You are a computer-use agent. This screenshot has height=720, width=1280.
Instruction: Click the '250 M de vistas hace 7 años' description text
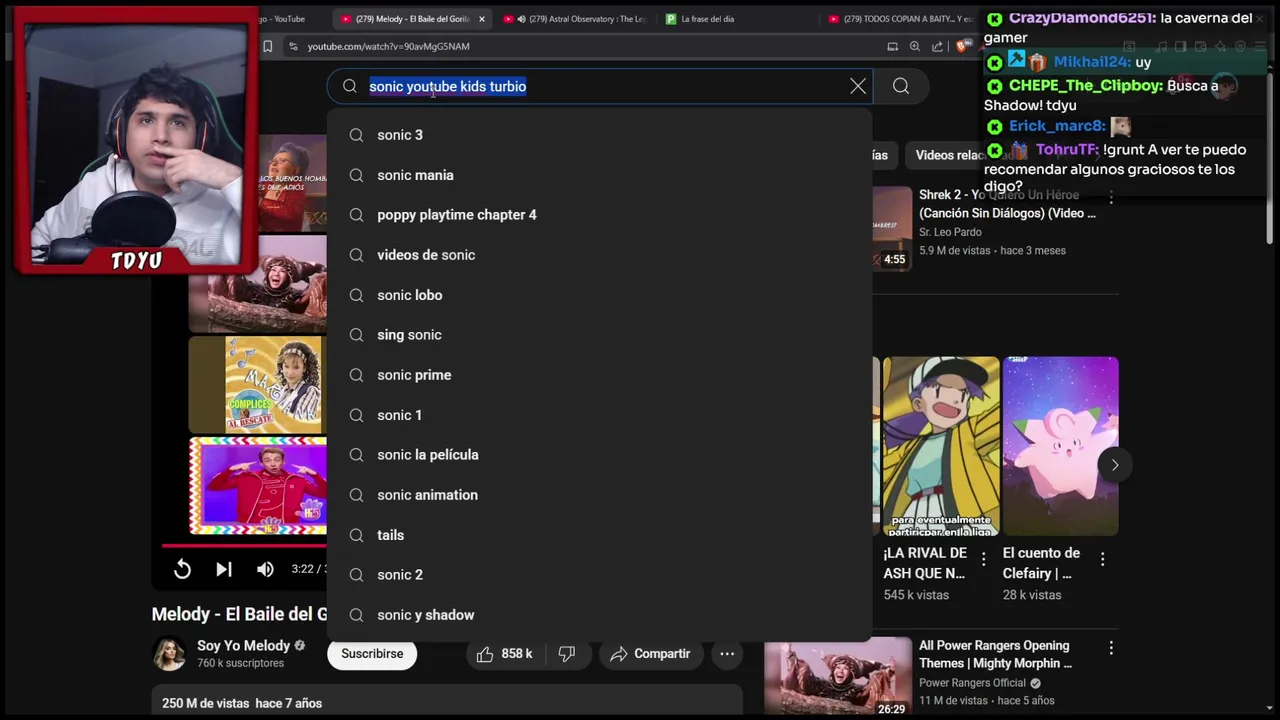coord(242,703)
